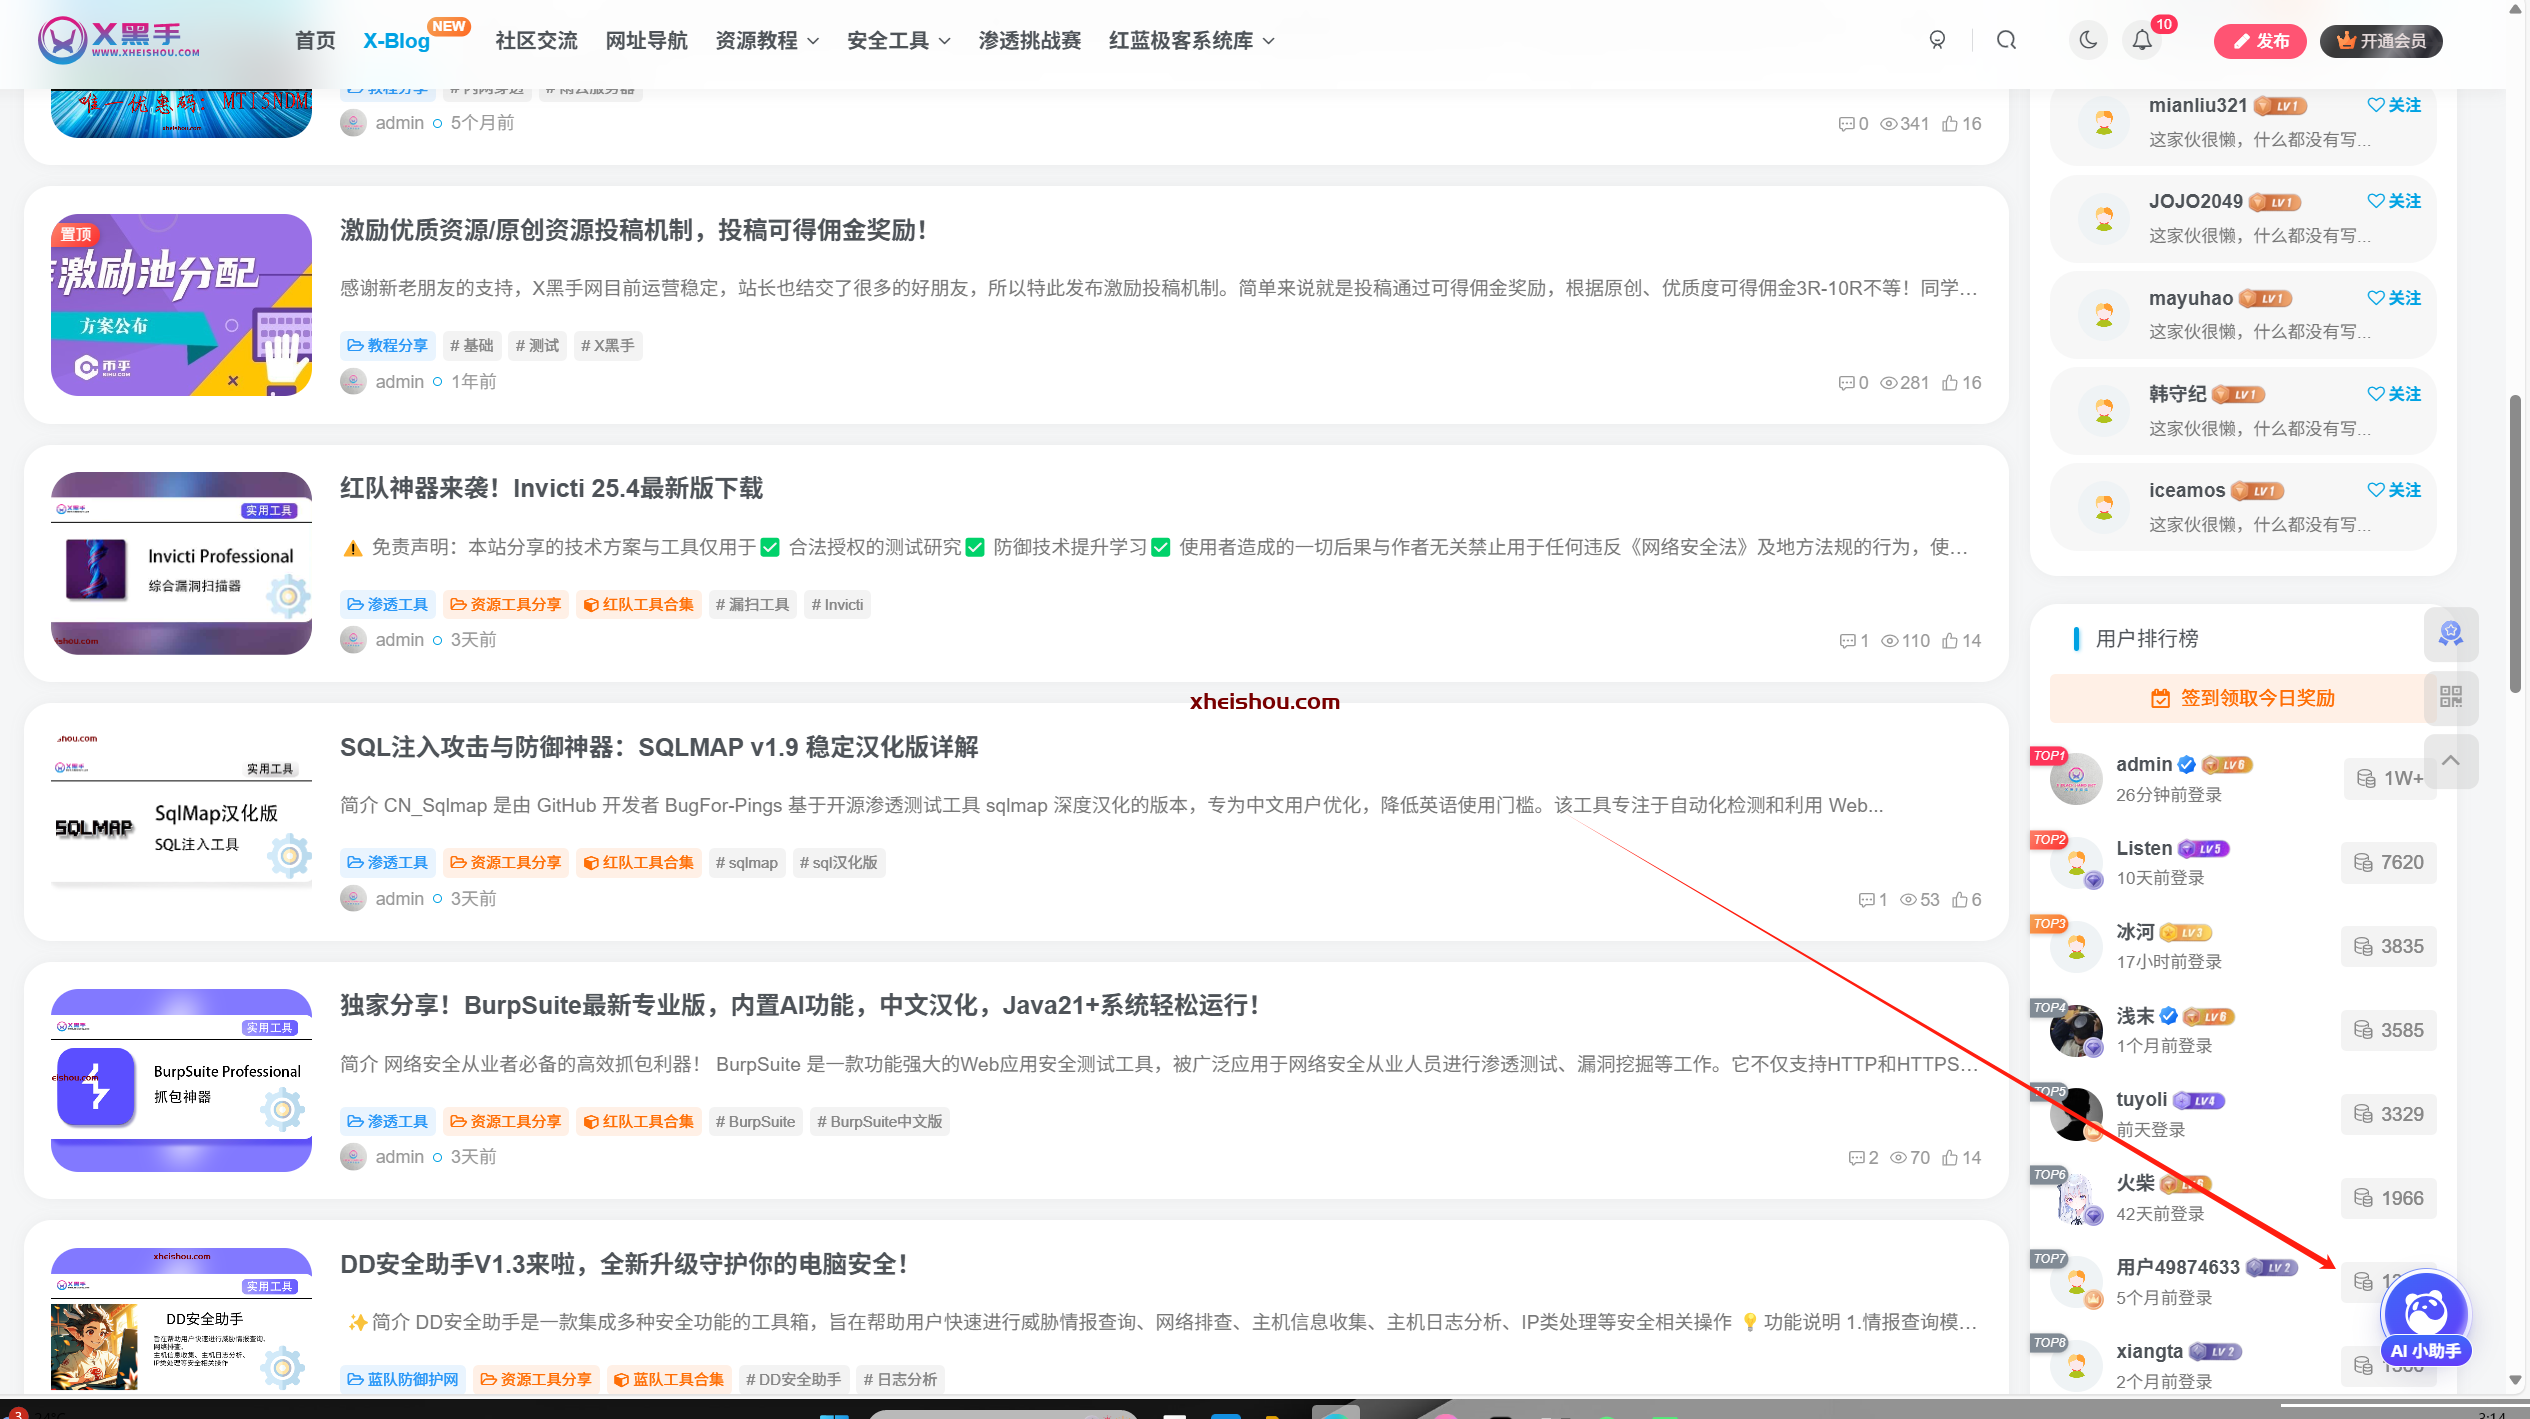Screen dimensions: 2530x1419
Task: Open the X-Blog menu item
Action: pyautogui.click(x=396, y=40)
